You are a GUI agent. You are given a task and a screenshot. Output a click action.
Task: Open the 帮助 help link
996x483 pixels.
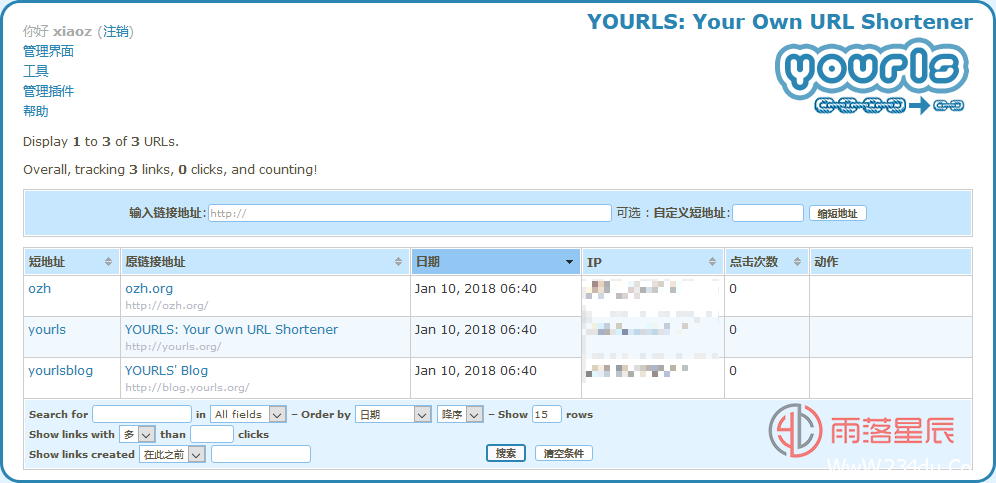point(36,112)
